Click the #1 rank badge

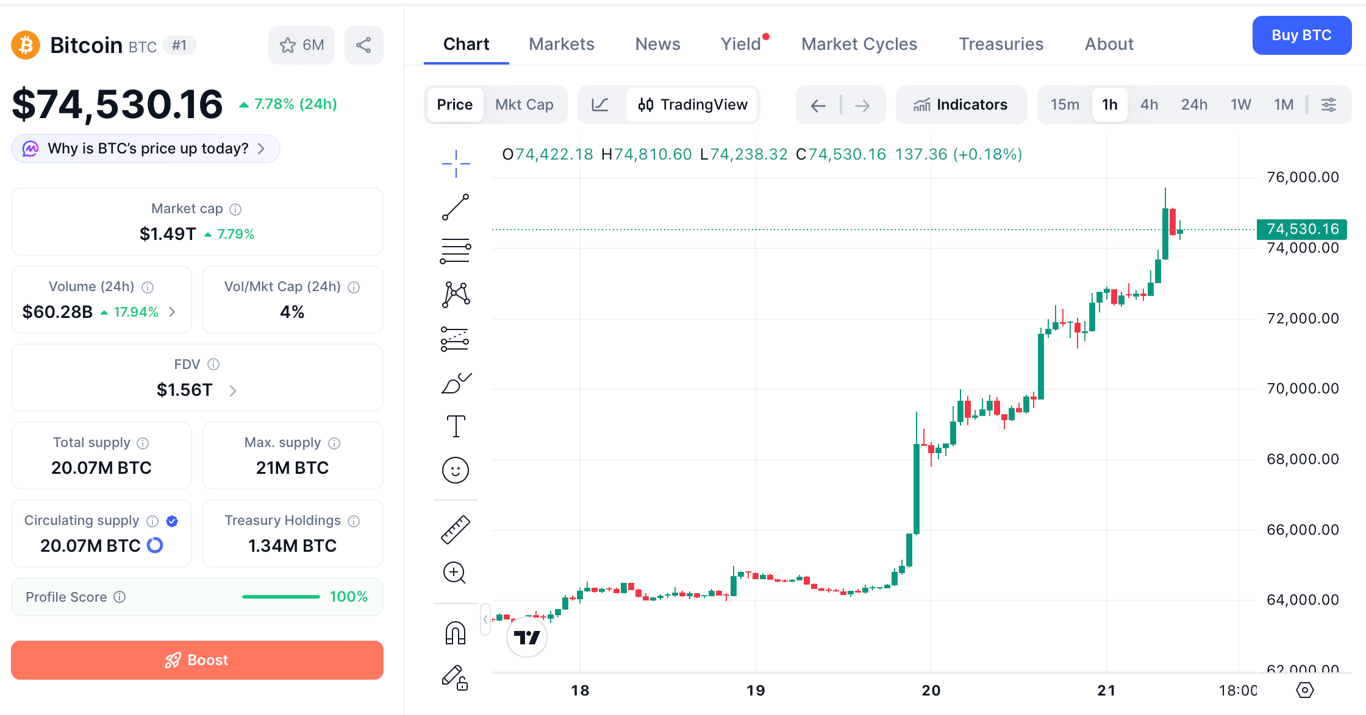tap(180, 45)
